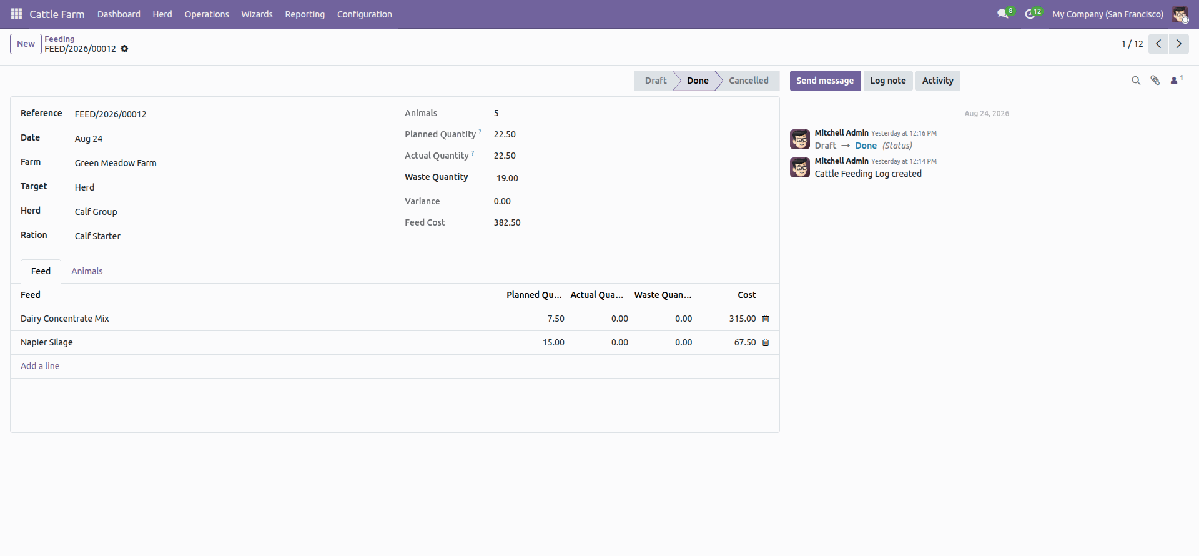
Task: Sort by Waste Quantity column header
Action: [663, 294]
